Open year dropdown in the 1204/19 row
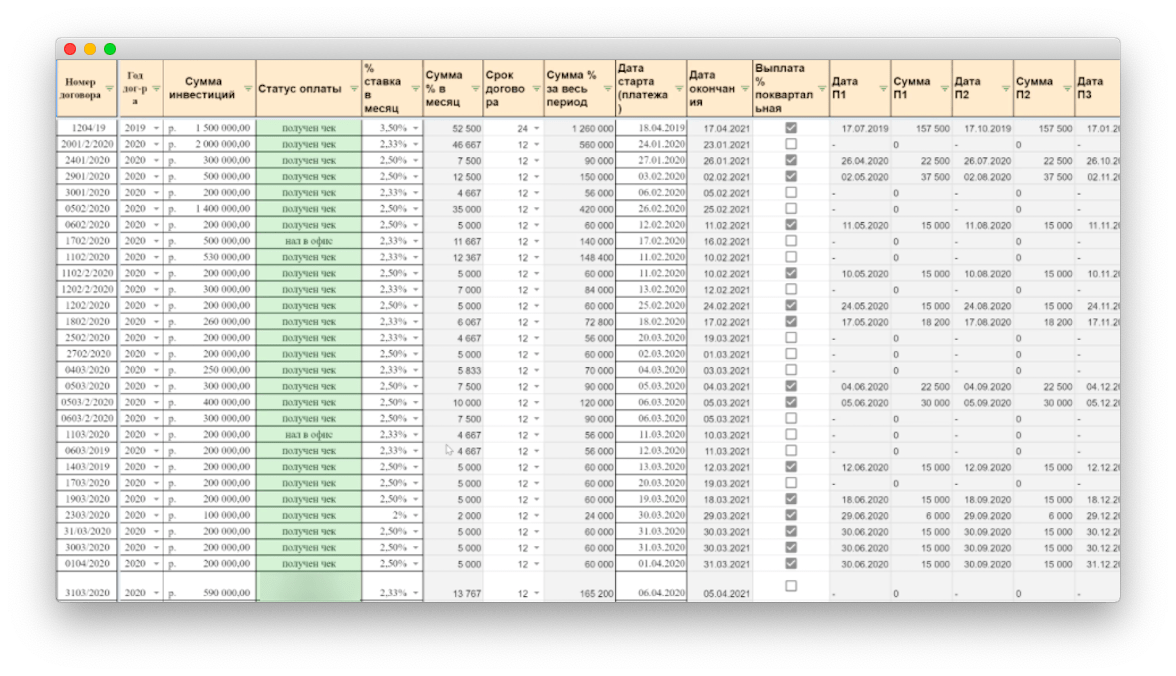Viewport: 1176px width, 676px height. pos(155,129)
